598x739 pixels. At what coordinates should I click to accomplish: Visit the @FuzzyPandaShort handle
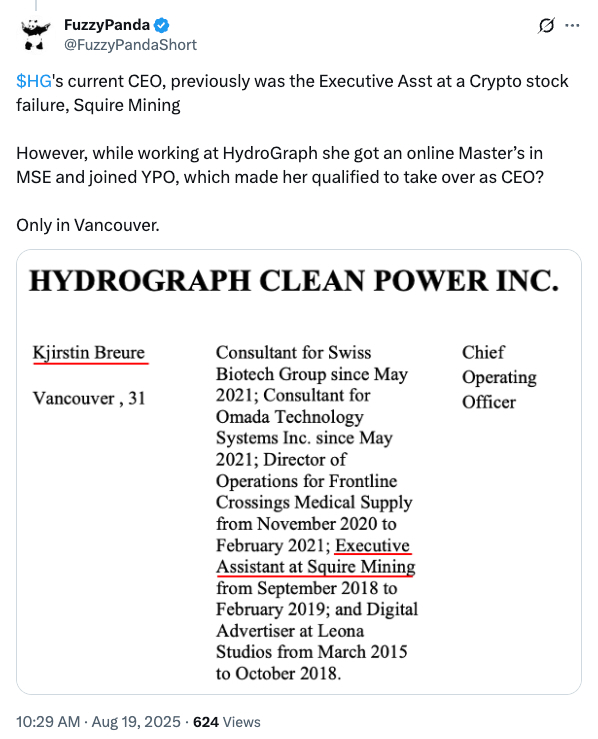[x=130, y=45]
